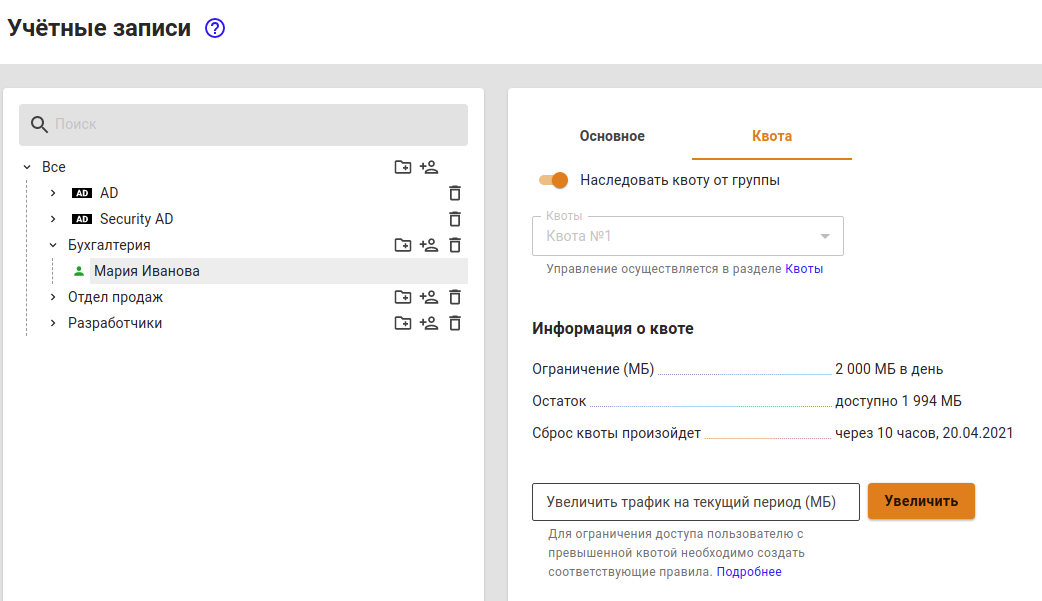
Task: Create a subgroup in Отдел продаж
Action: (x=403, y=297)
